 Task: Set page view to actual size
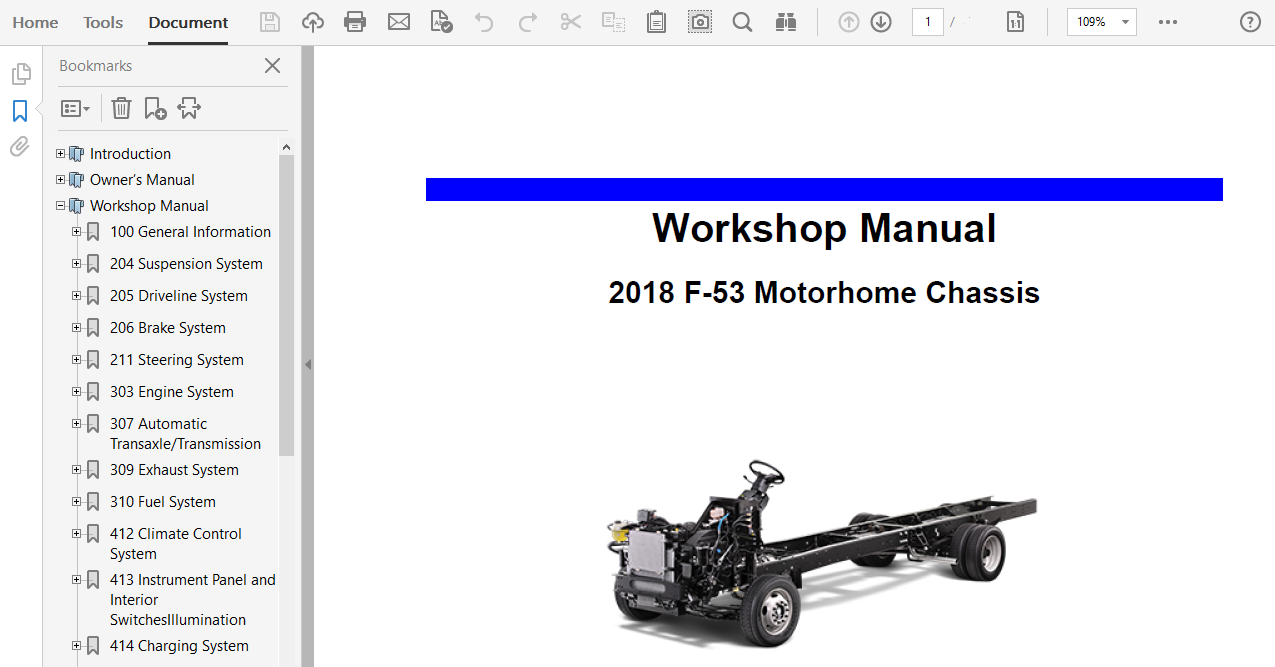[1015, 20]
